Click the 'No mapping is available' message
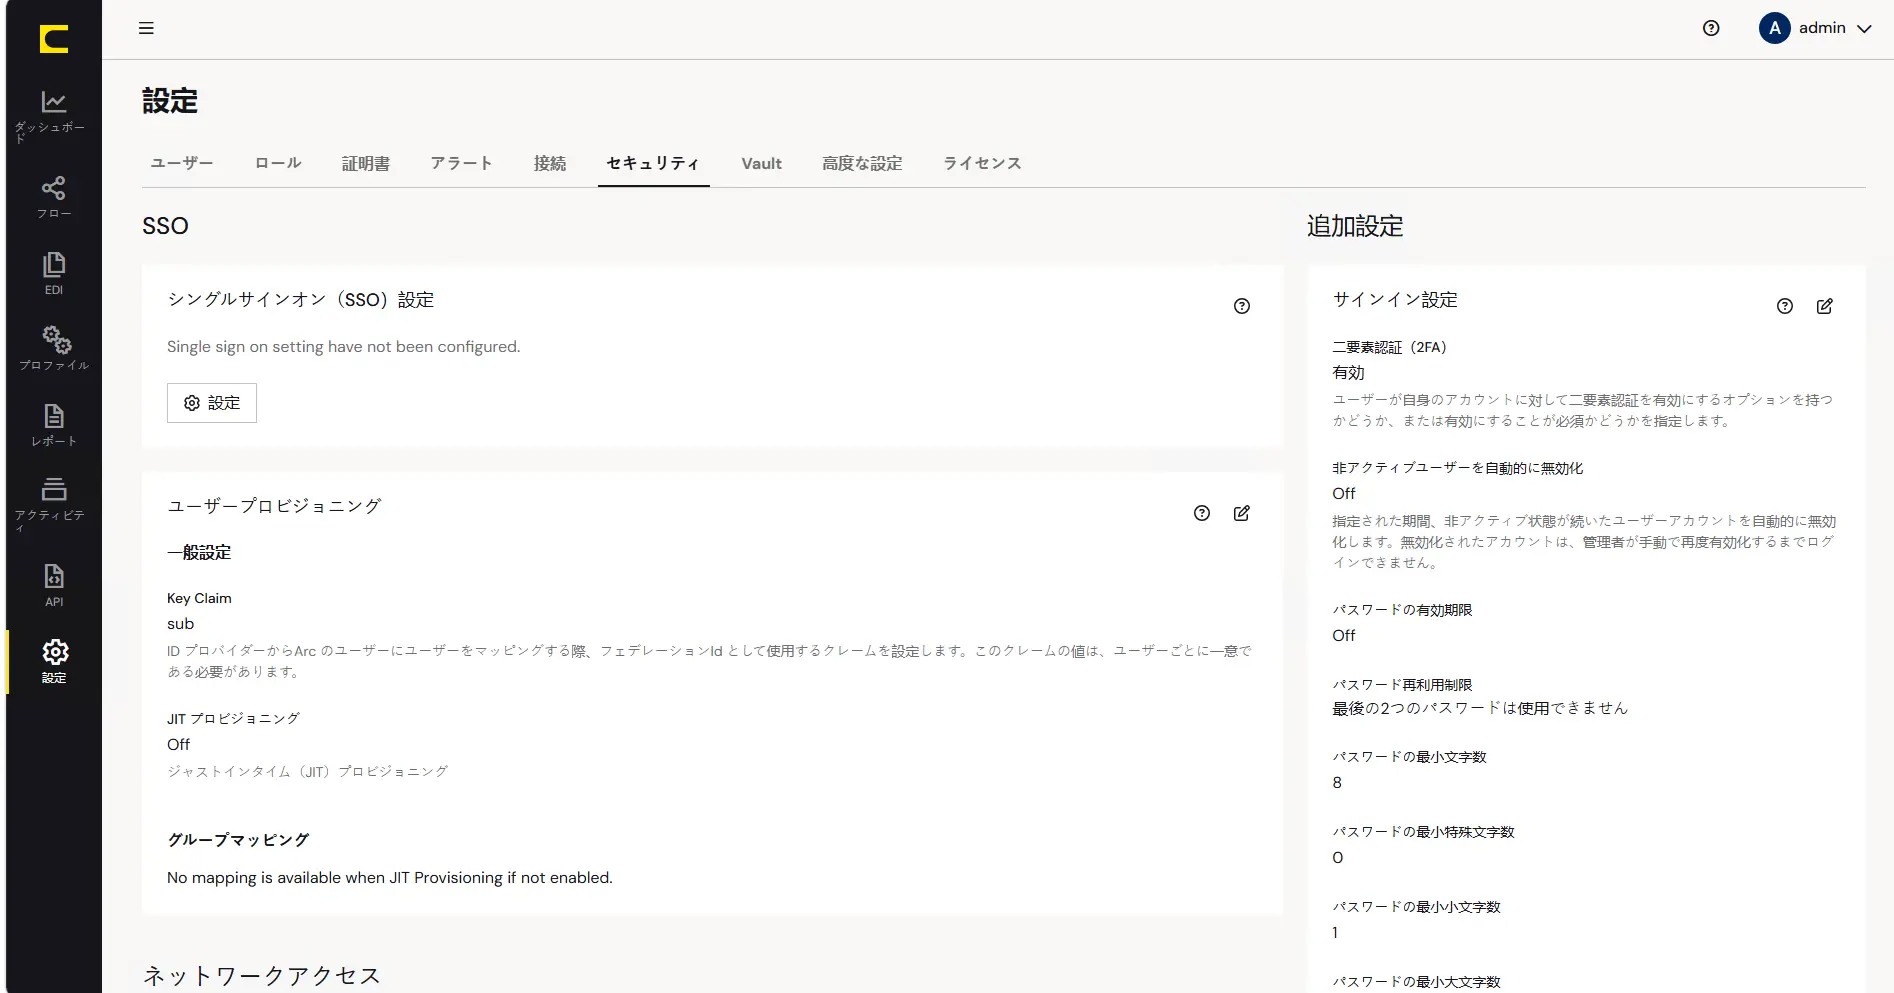Image resolution: width=1894 pixels, height=993 pixels. click(390, 878)
